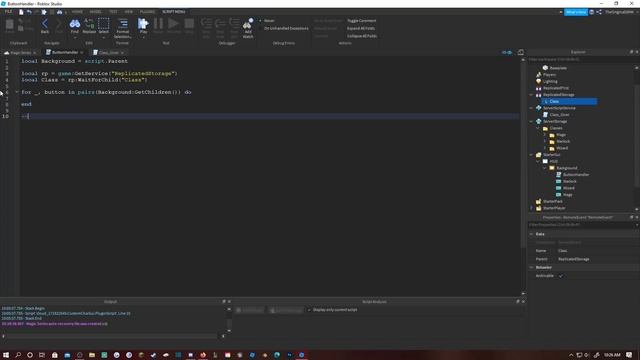Click the Pause playback icon
Viewport: 640px width, 360px height.
(158, 24)
